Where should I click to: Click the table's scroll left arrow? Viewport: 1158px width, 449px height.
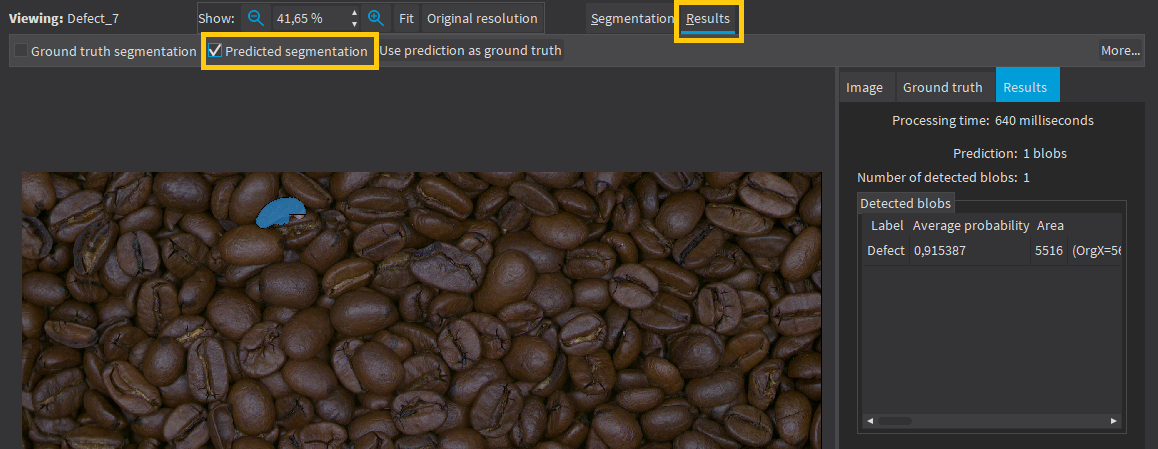(x=871, y=421)
